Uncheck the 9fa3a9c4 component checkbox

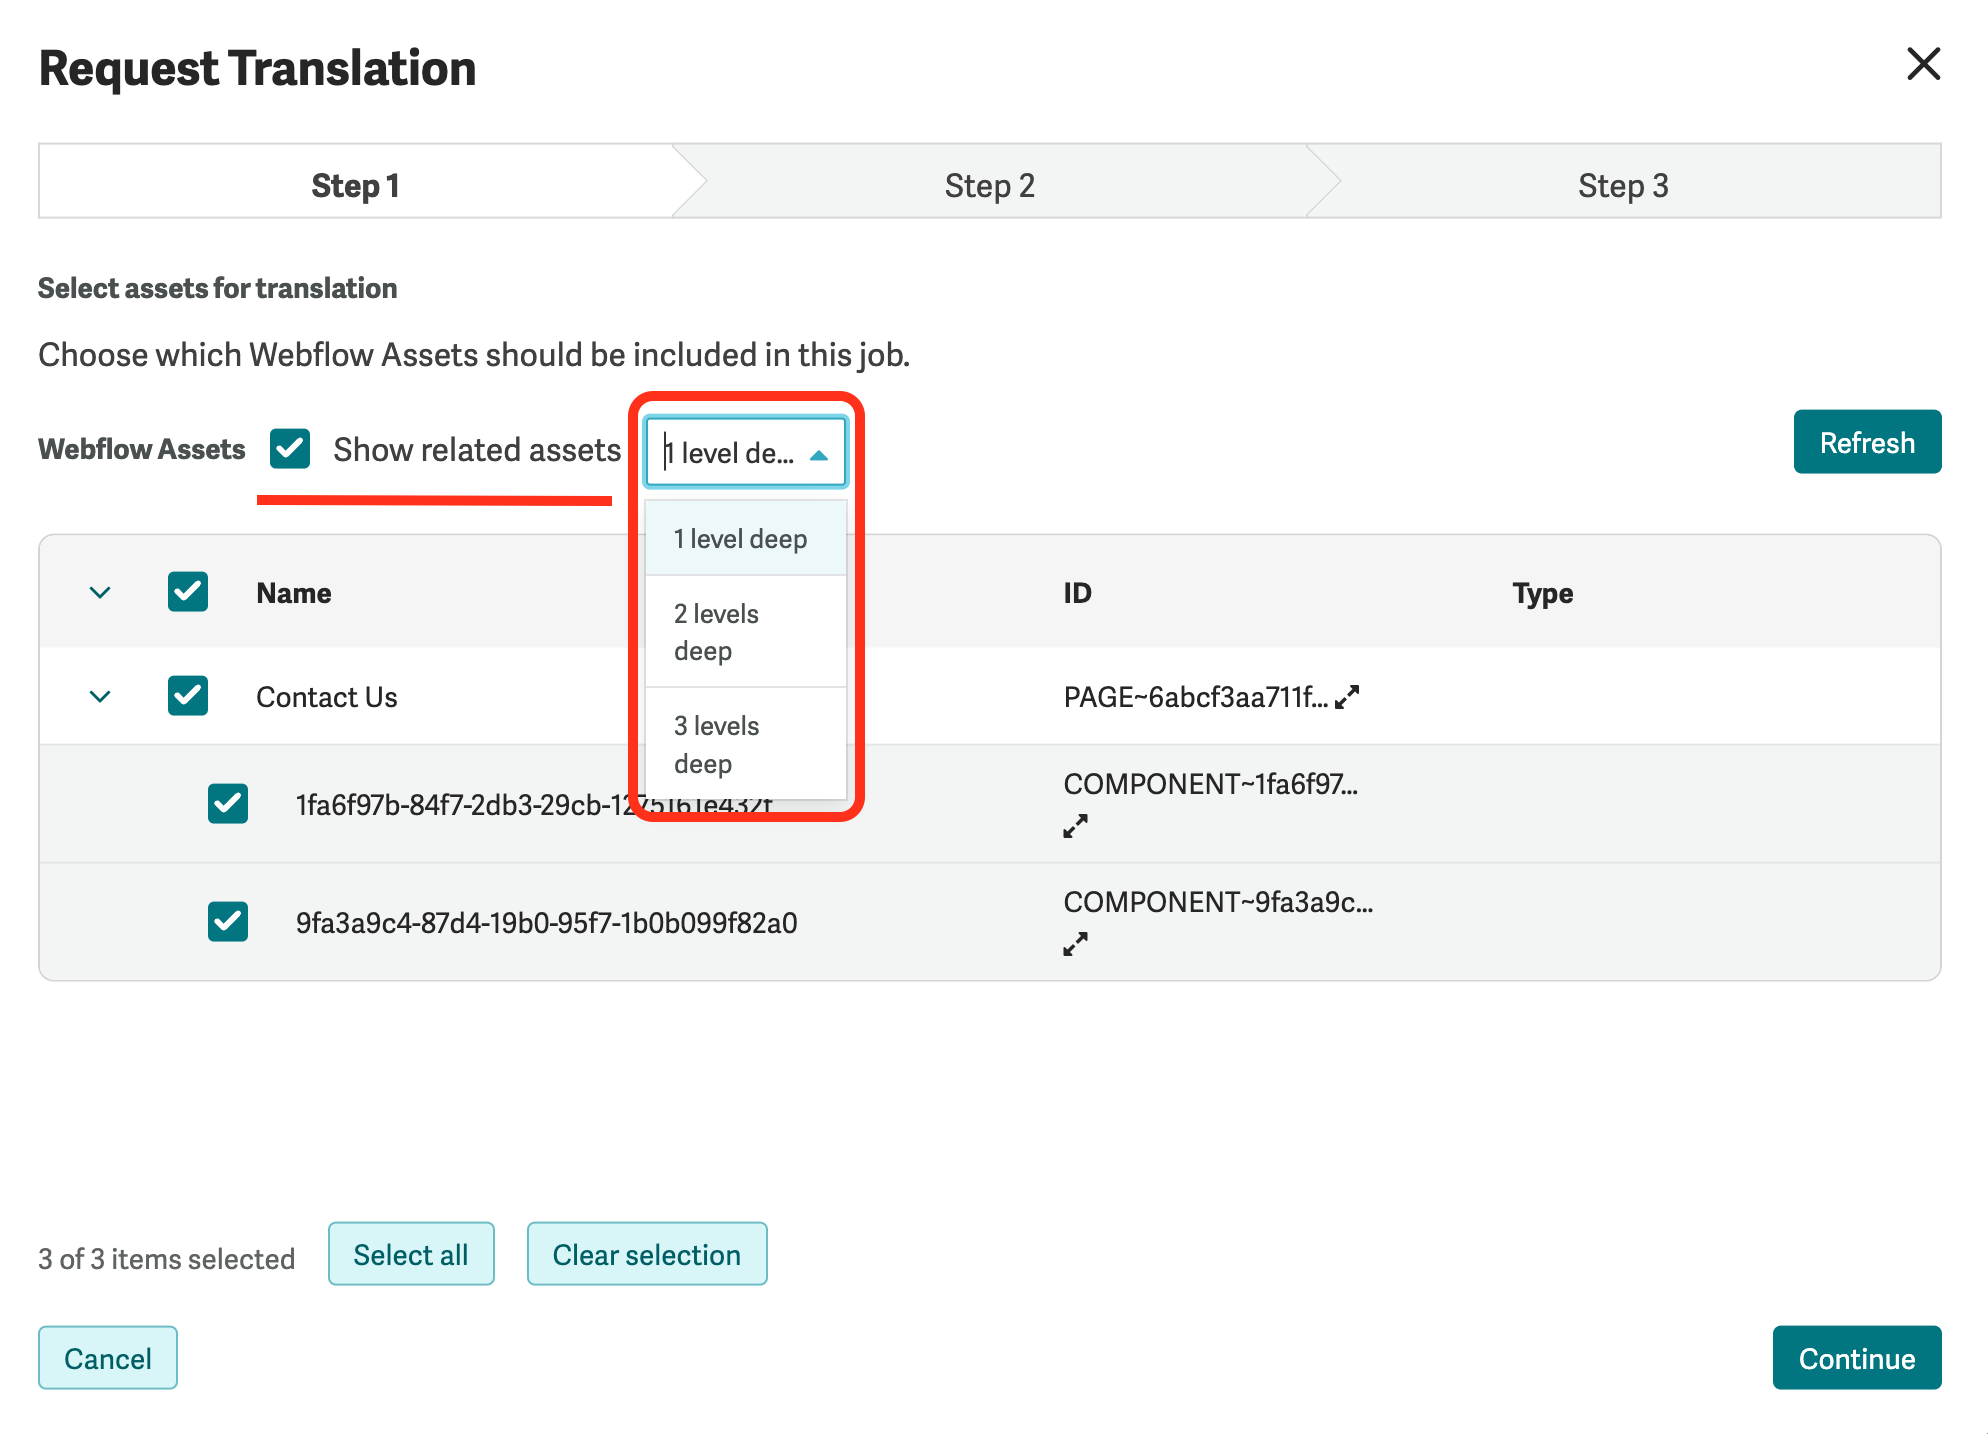coord(228,921)
